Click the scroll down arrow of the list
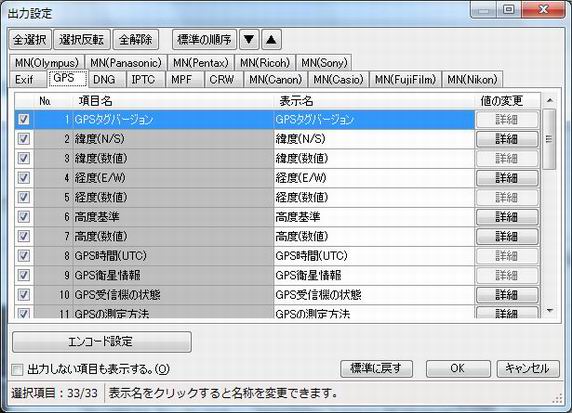 tap(550, 311)
